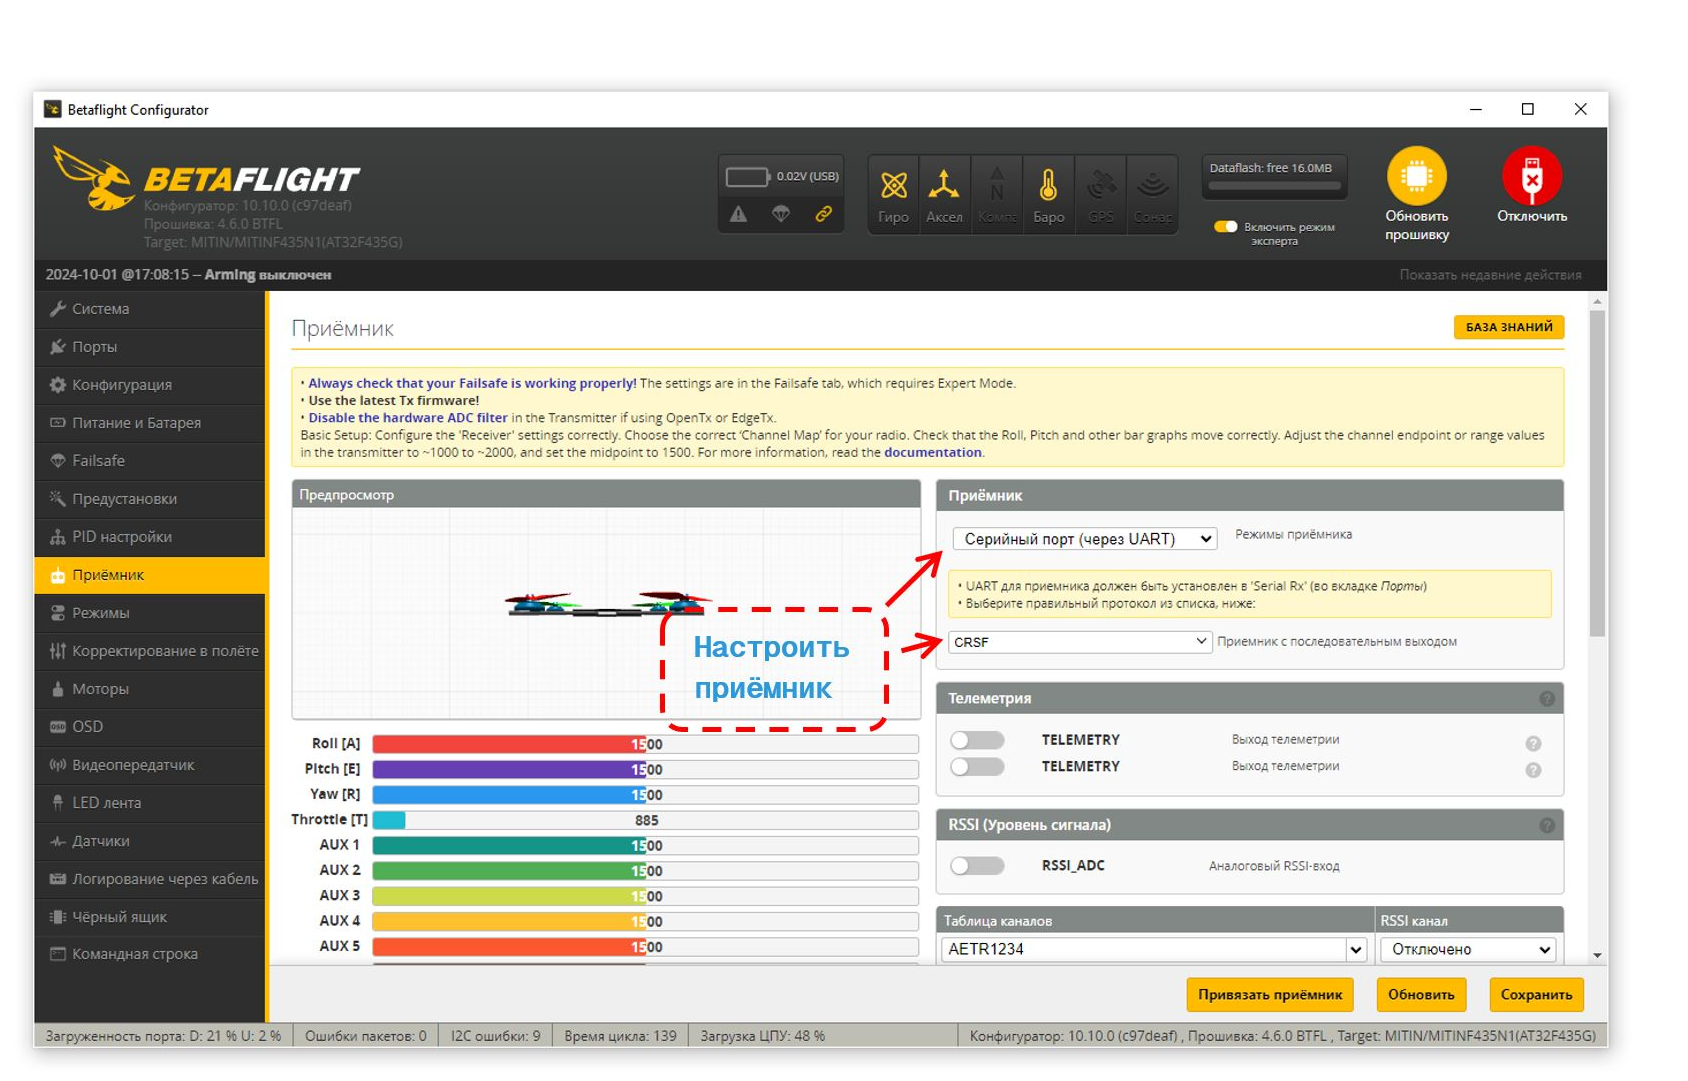Click the scrollbar down arrow
The height and width of the screenshot is (1081, 1688).
click(1597, 956)
